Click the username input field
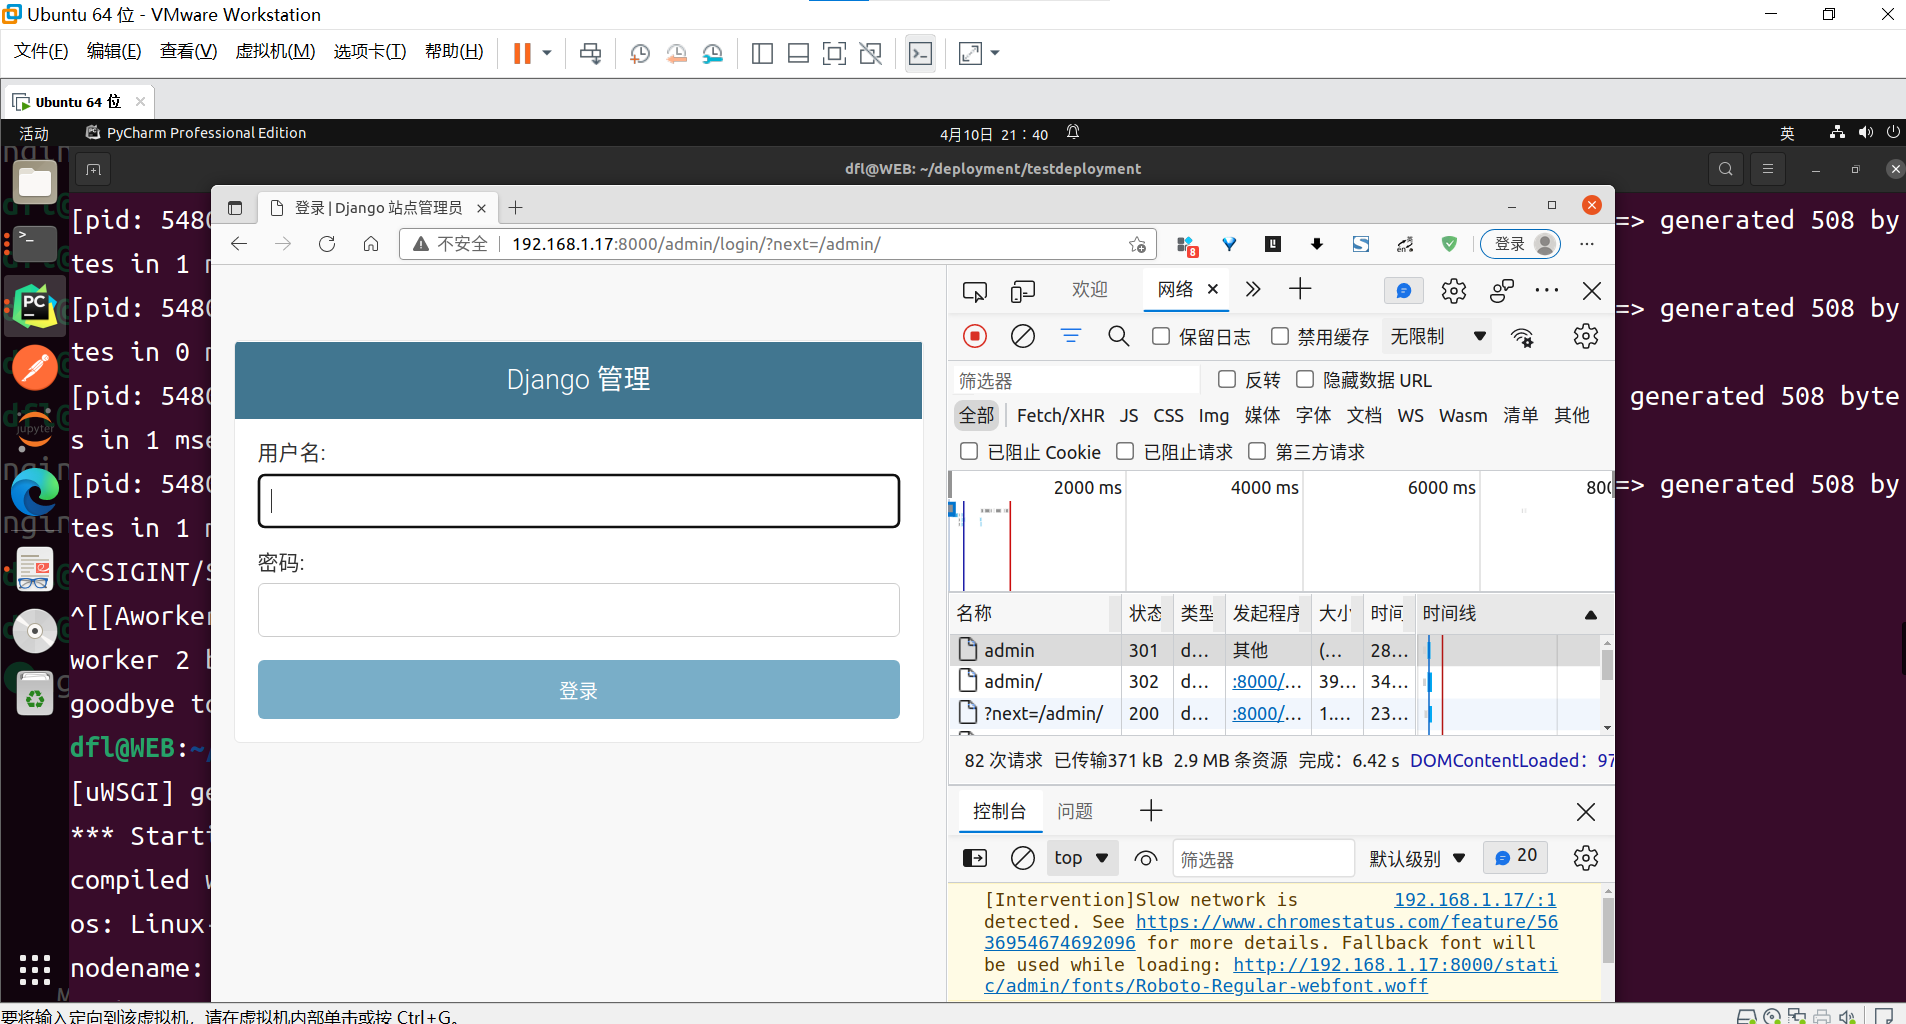Screen dimensions: 1906x1024 pos(578,501)
